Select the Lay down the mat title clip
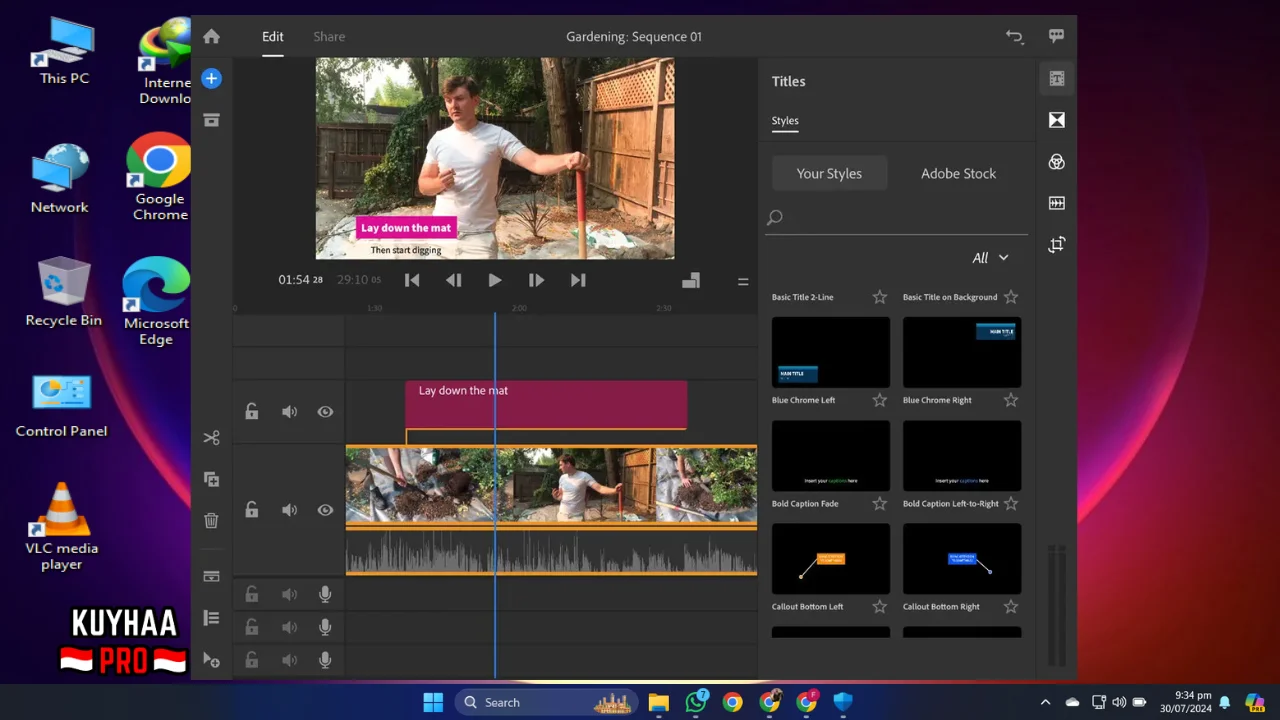 (546, 404)
